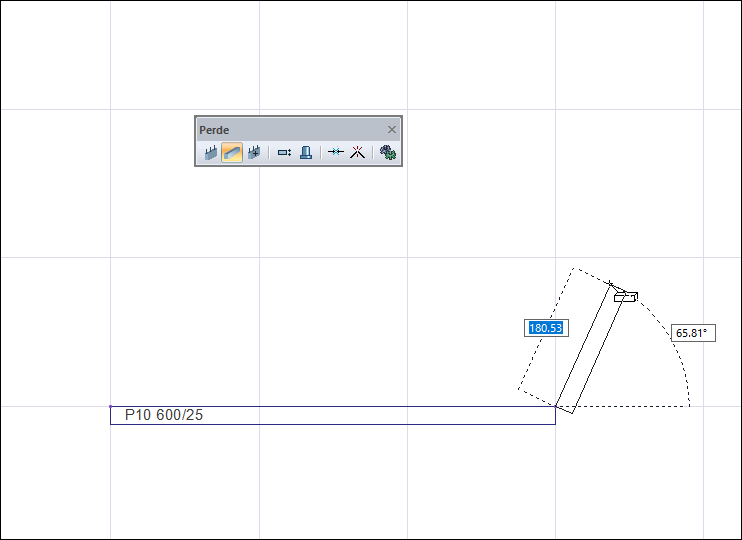Select the first shear wall tool in Perde toolbar
Image resolution: width=742 pixels, height=540 pixels.
click(x=211, y=152)
